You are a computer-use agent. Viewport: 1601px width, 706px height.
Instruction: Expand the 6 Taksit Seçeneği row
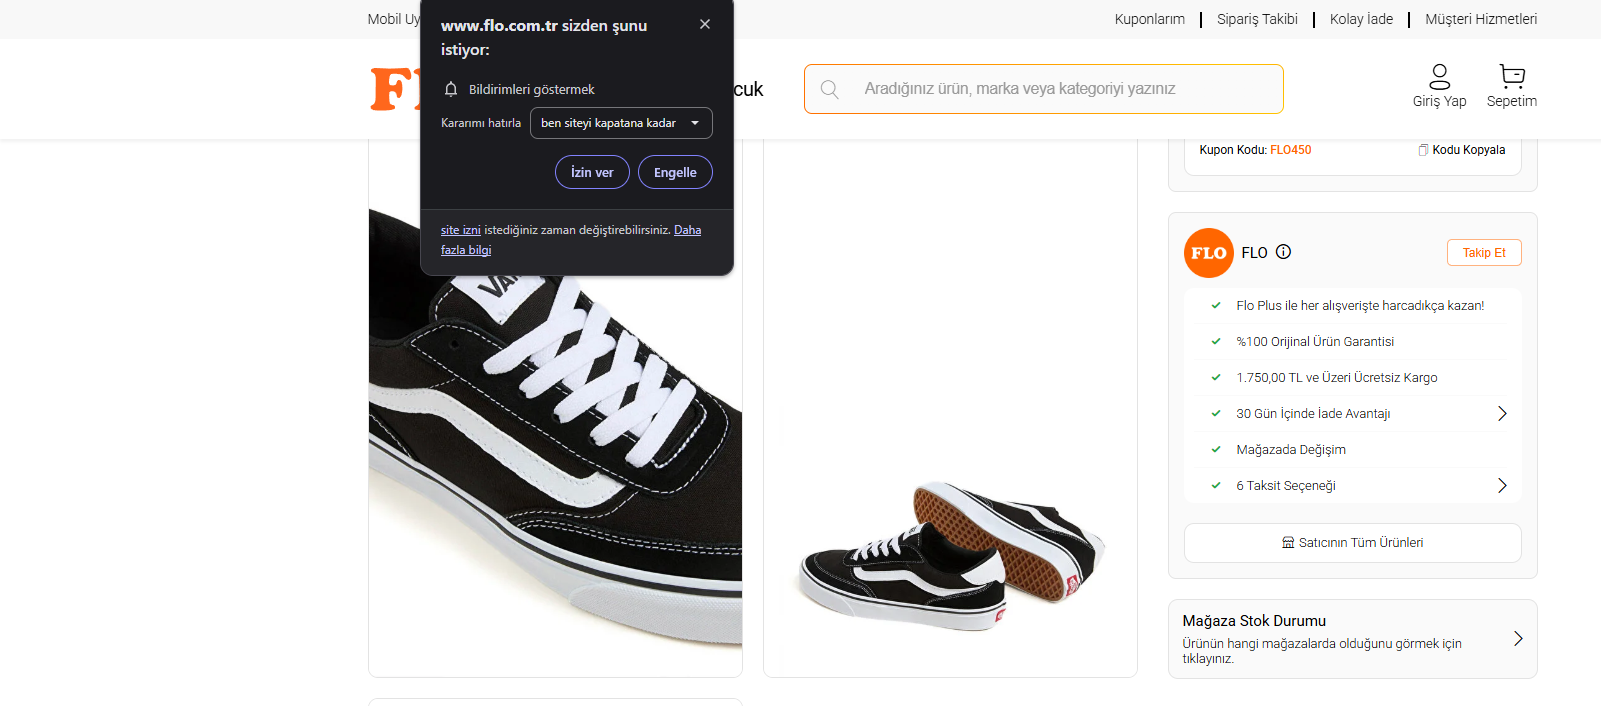(1501, 486)
